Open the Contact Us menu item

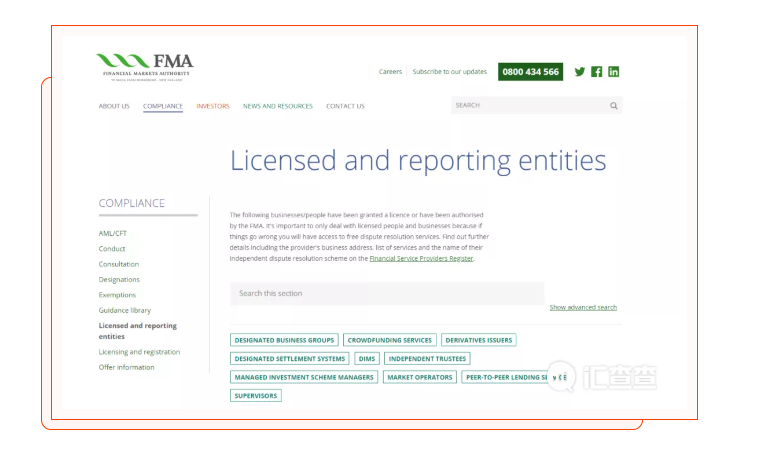pos(345,106)
